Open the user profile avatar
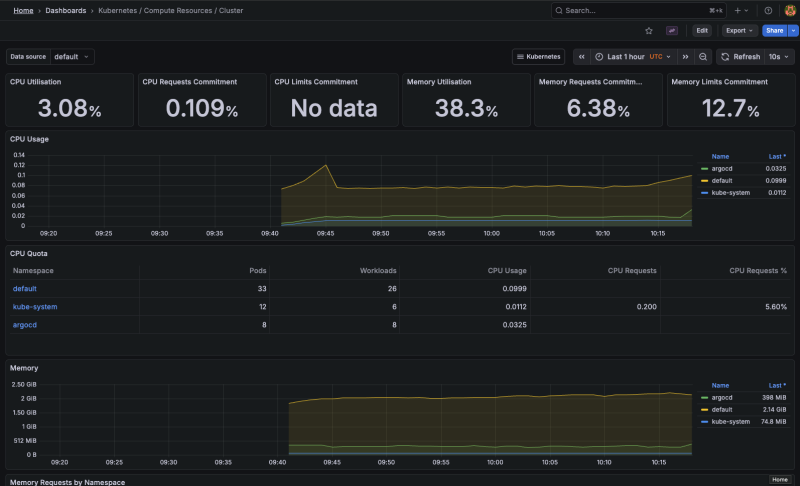 click(789, 10)
